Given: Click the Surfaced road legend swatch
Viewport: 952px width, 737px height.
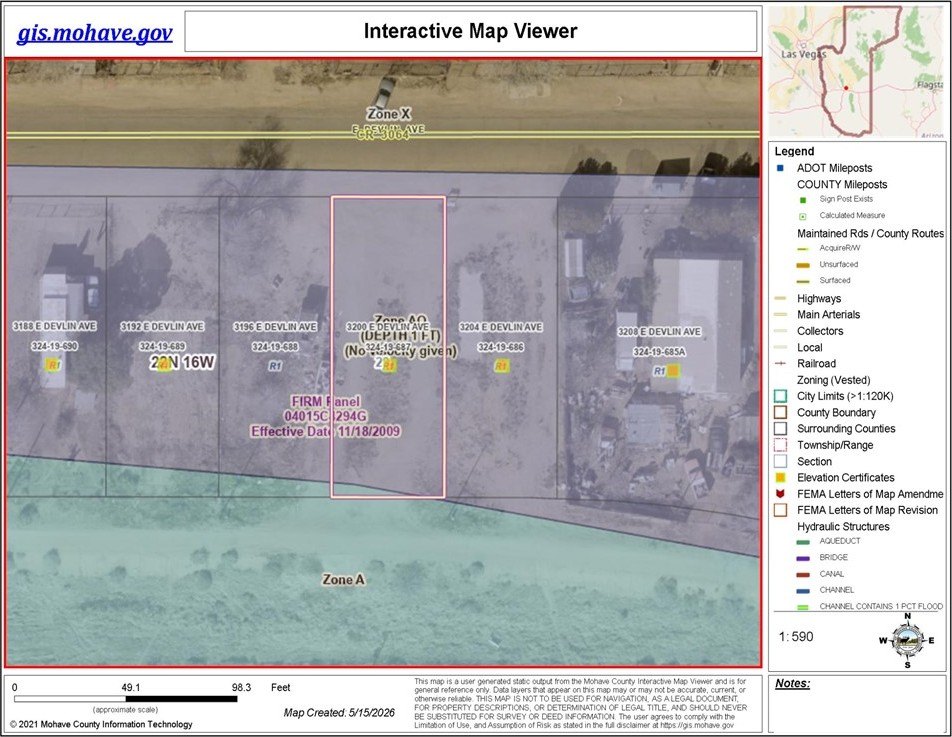Looking at the screenshot, I should [803, 281].
